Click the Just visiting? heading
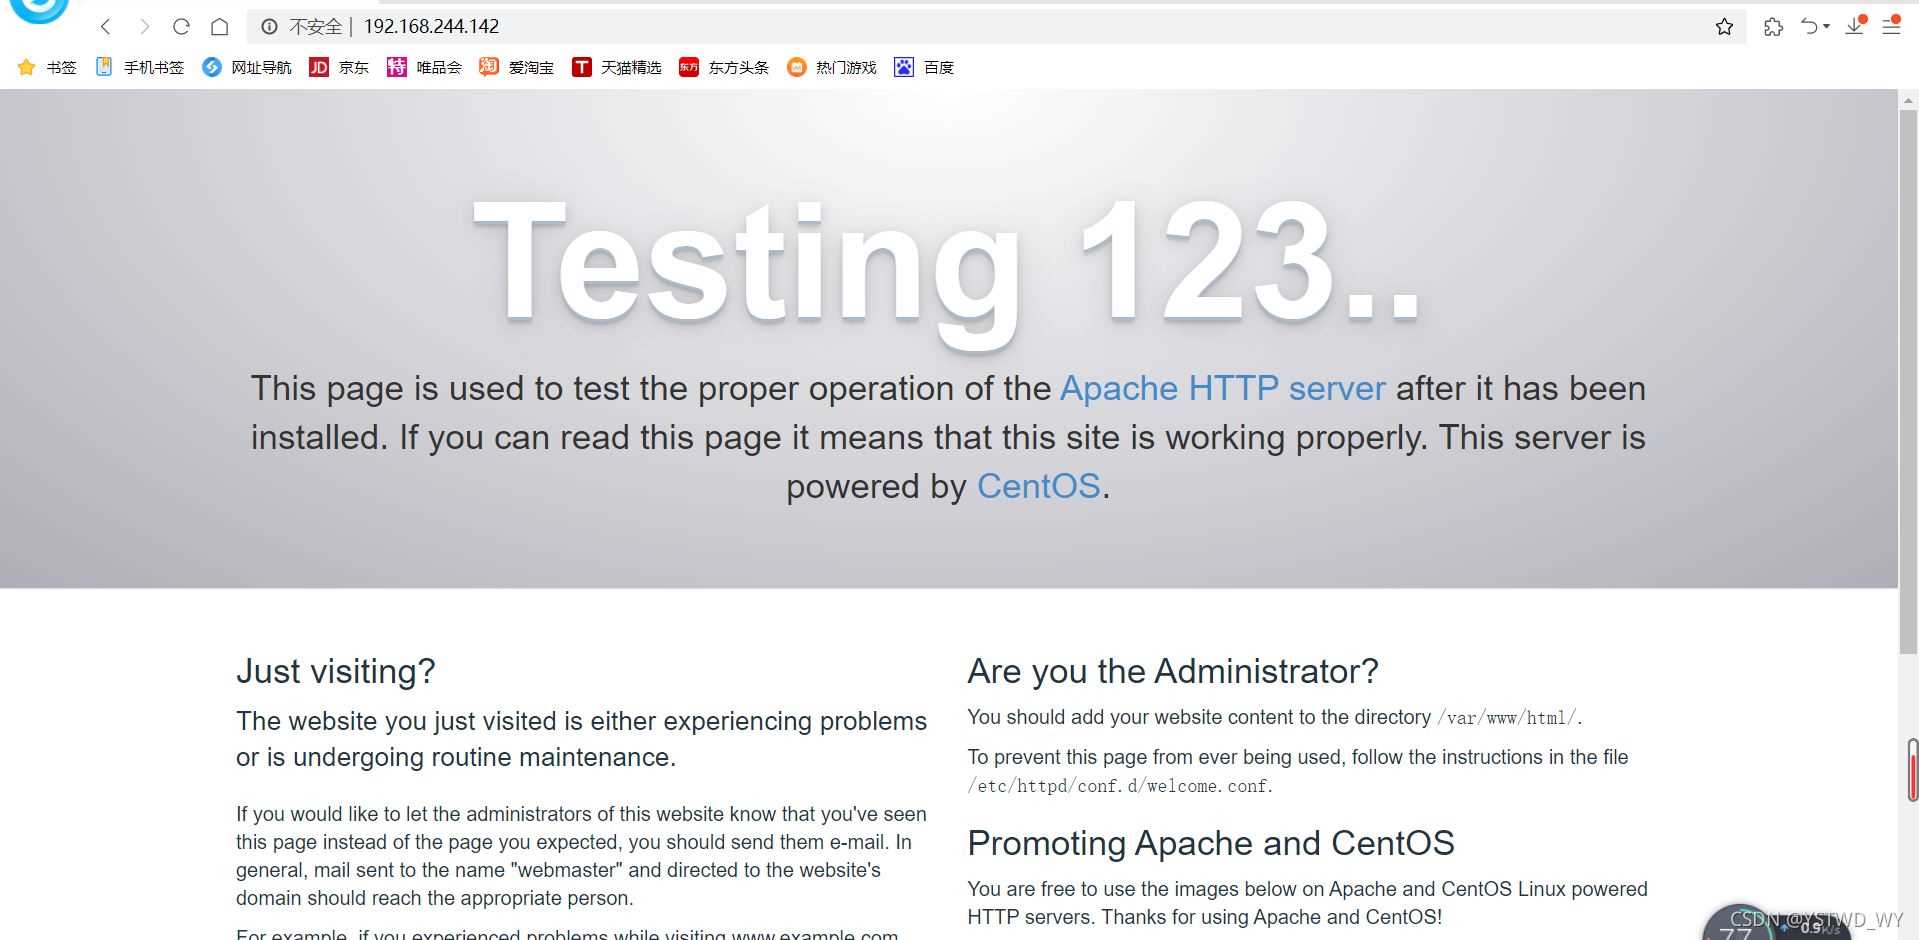The width and height of the screenshot is (1919, 940). click(x=336, y=671)
